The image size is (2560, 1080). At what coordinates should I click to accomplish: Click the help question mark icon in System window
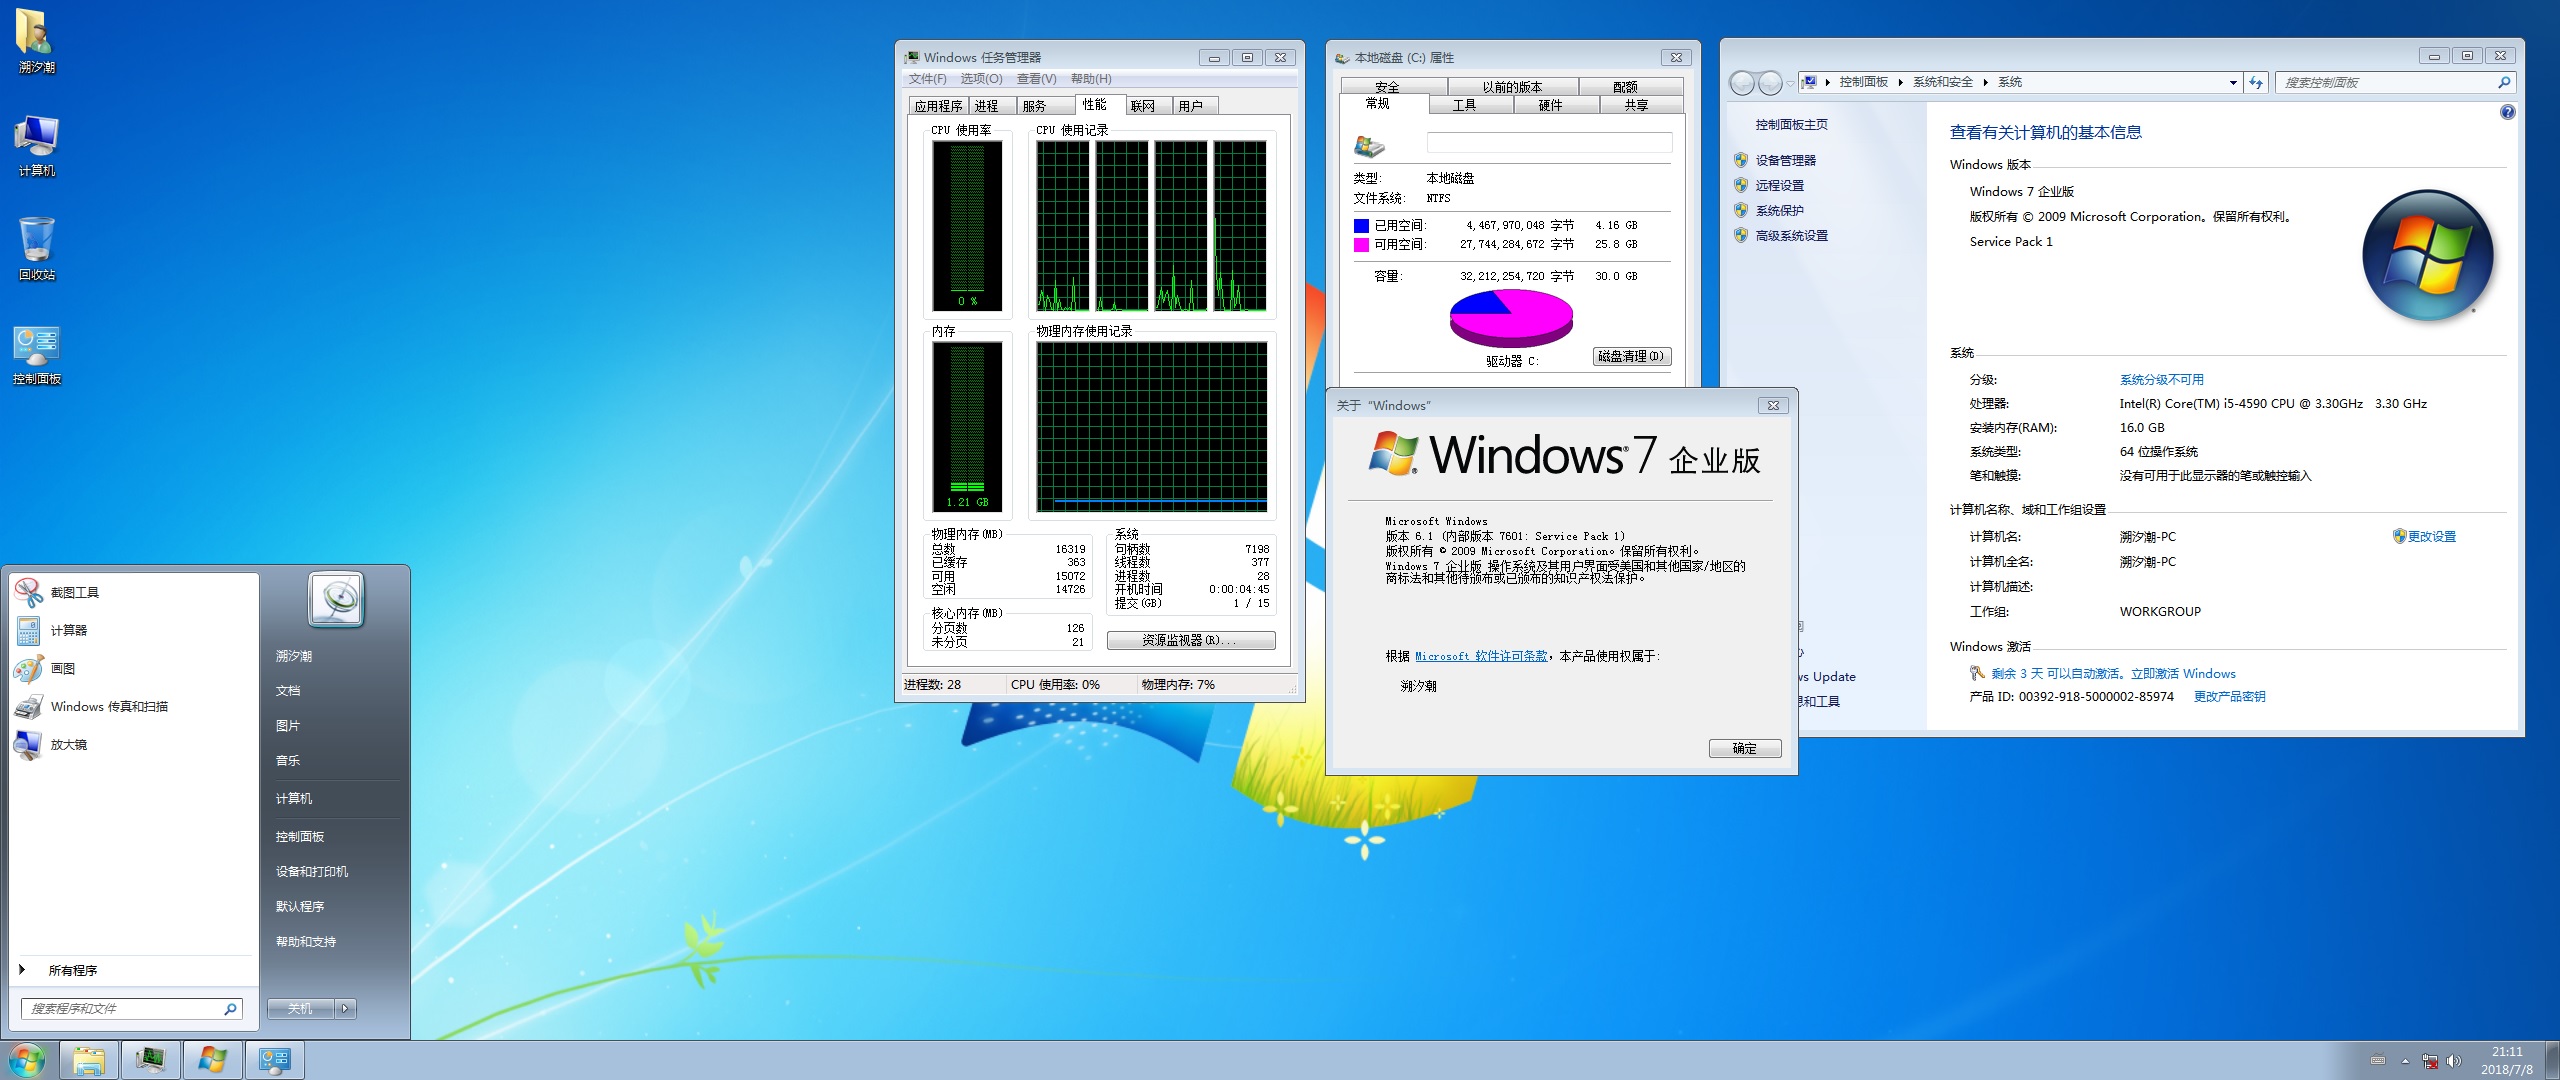[x=2508, y=112]
